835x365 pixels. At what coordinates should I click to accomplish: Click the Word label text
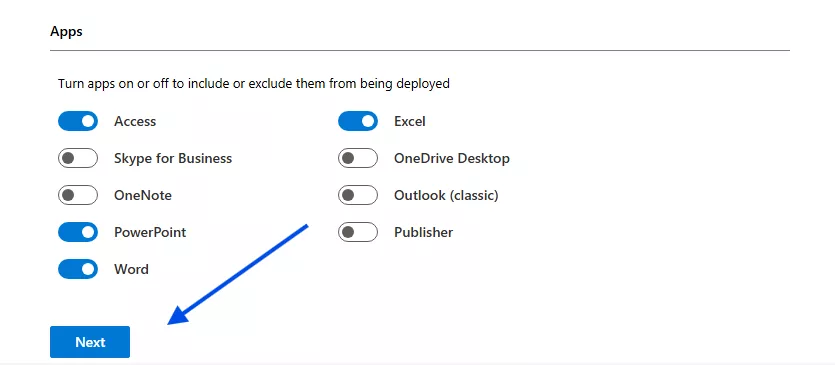tap(131, 270)
